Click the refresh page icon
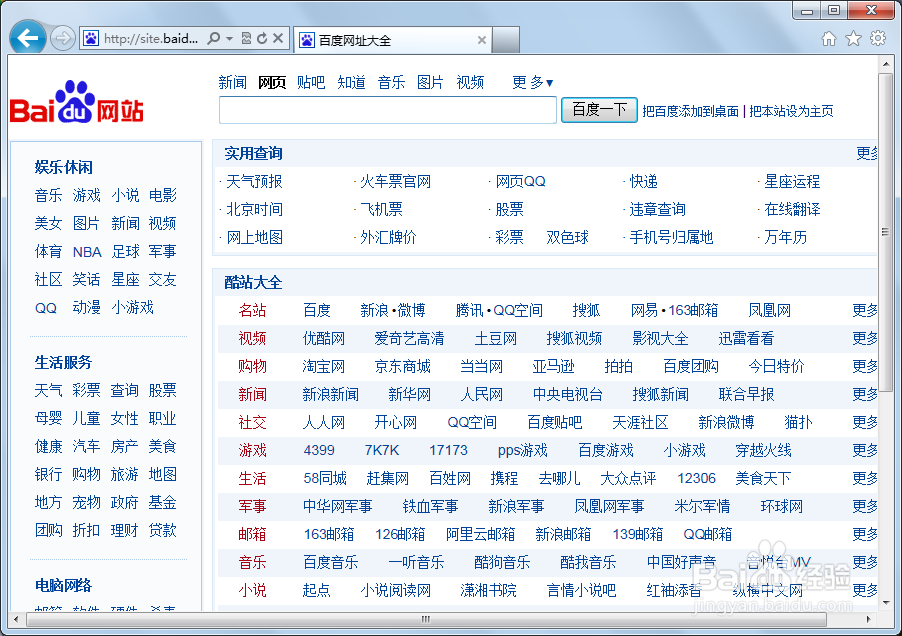This screenshot has width=902, height=636. pos(262,39)
